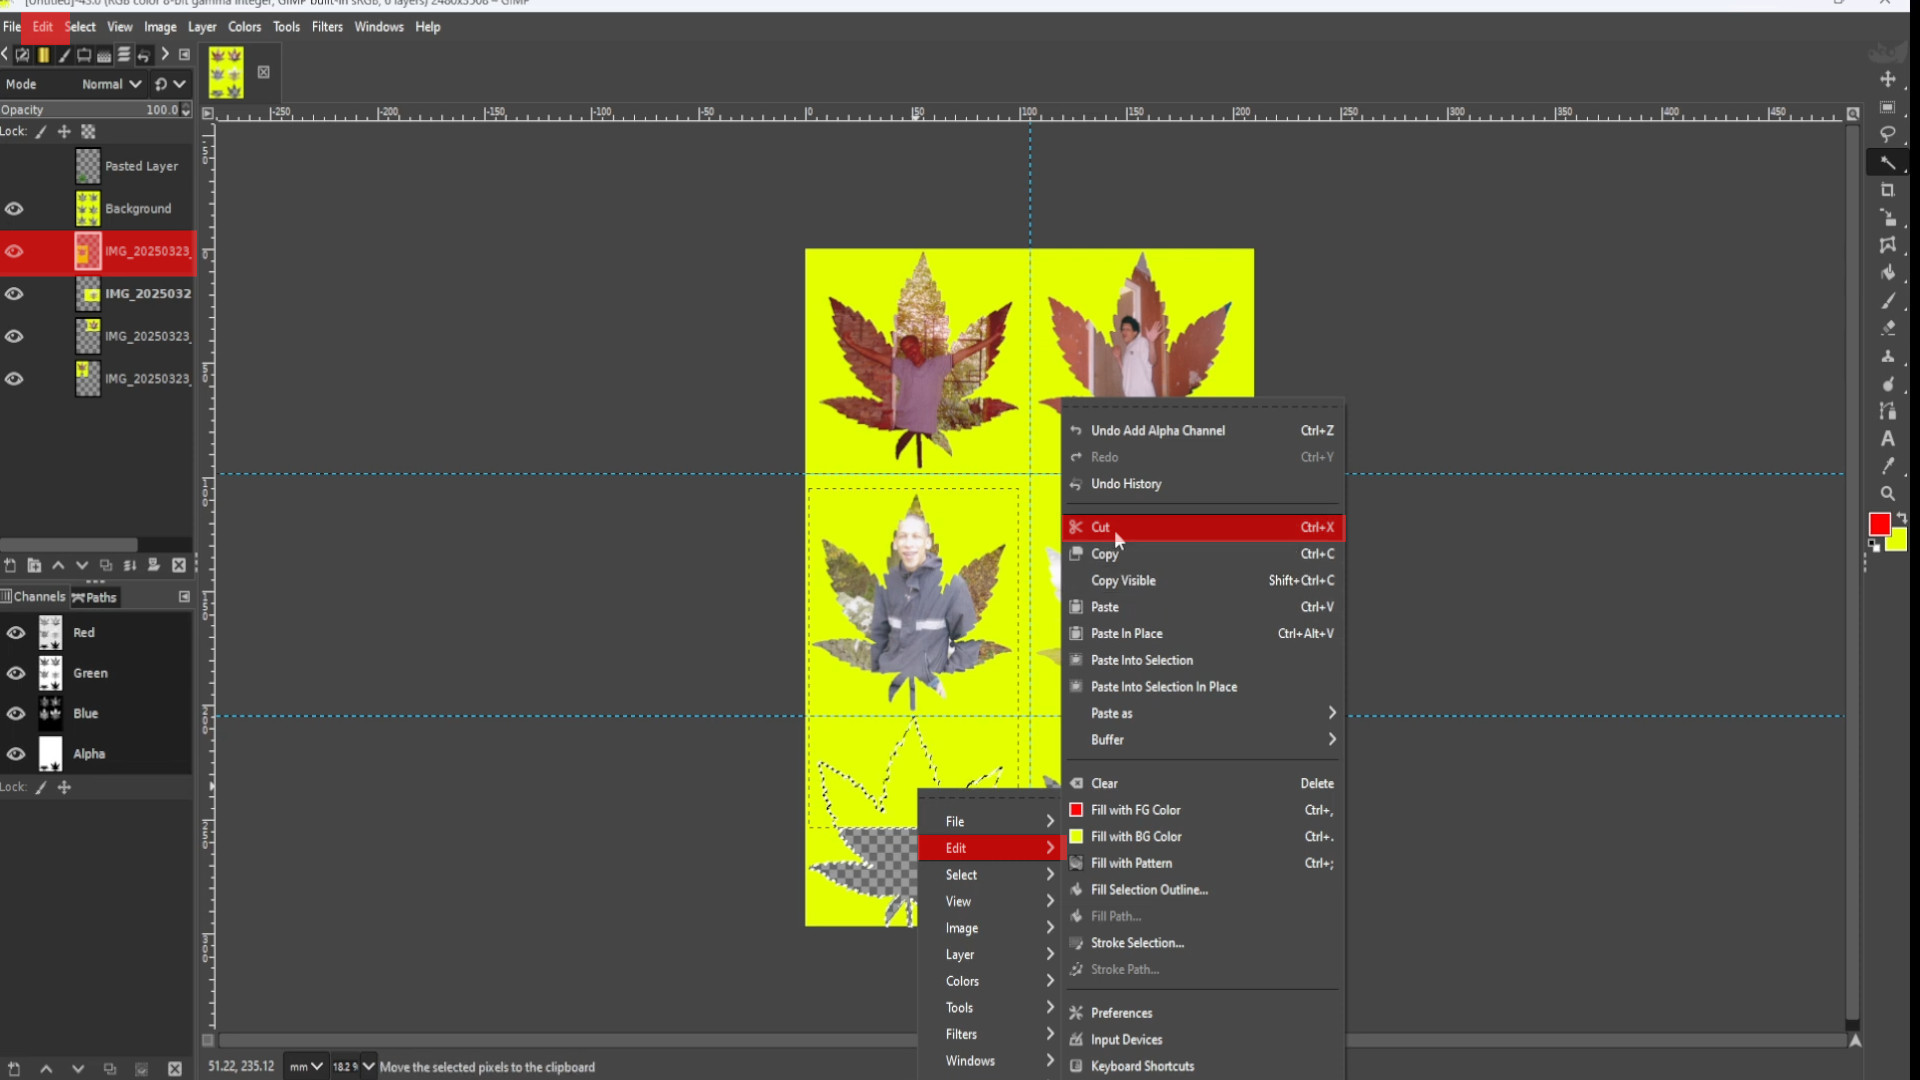The height and width of the screenshot is (1080, 1920).
Task: Open Filters in top menu bar
Action: tap(327, 27)
